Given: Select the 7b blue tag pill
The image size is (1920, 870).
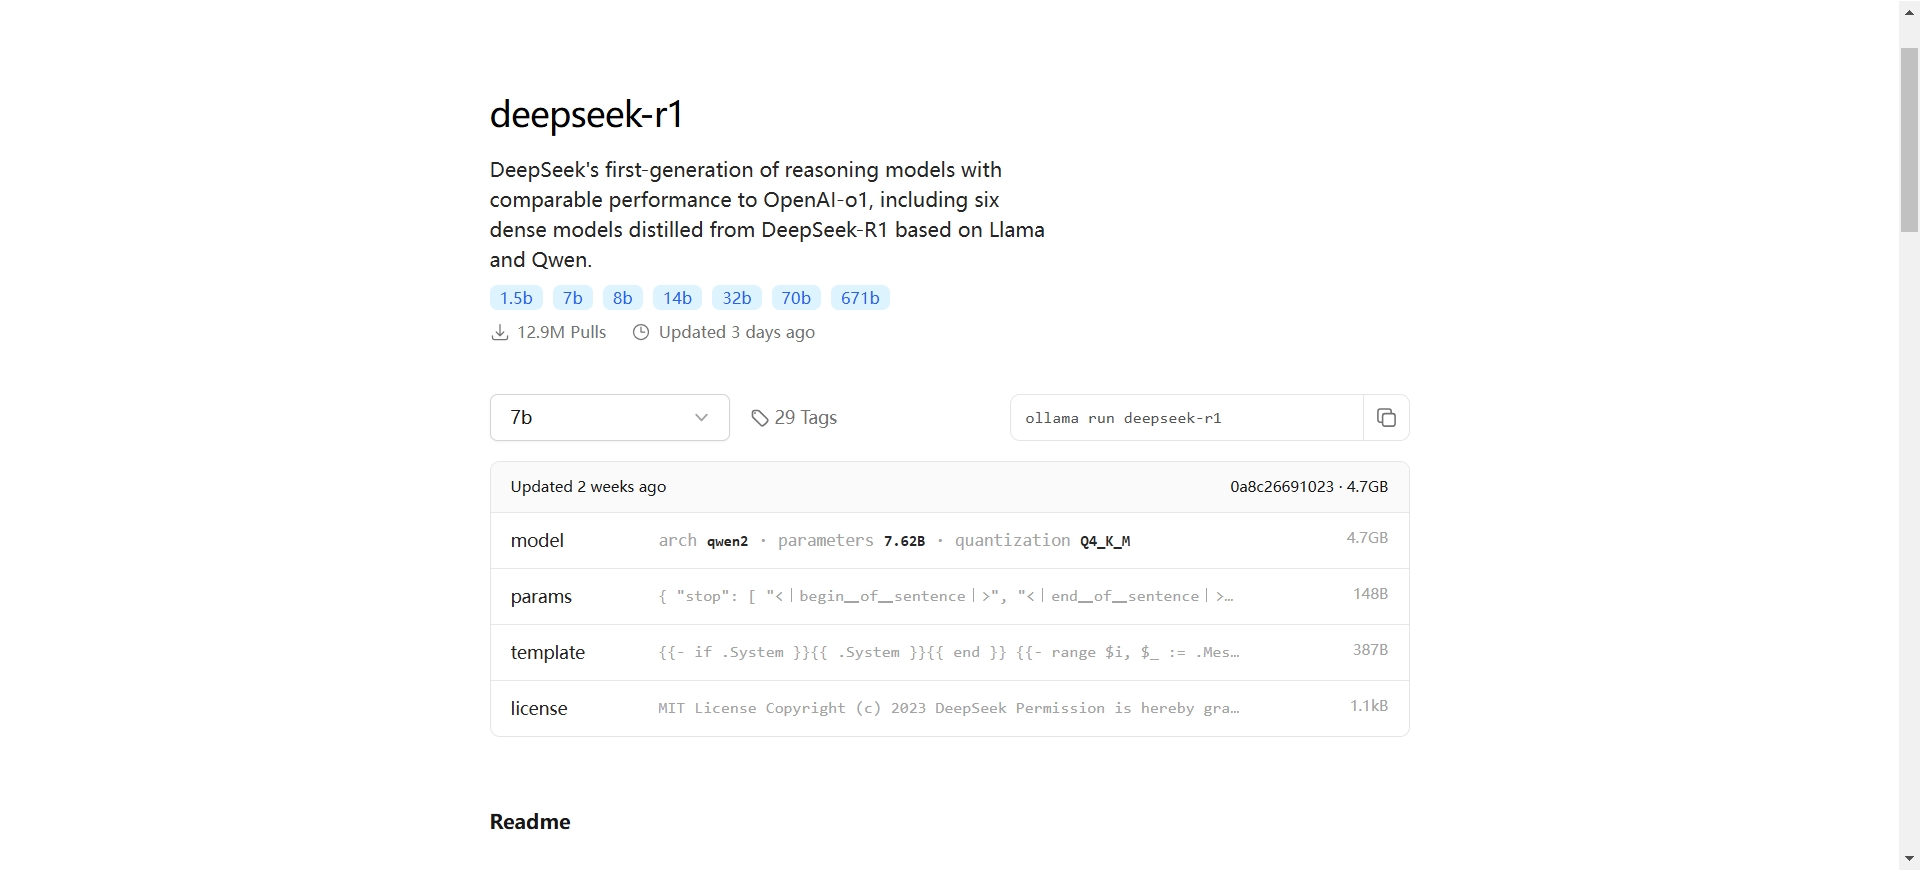Looking at the screenshot, I should [x=572, y=298].
